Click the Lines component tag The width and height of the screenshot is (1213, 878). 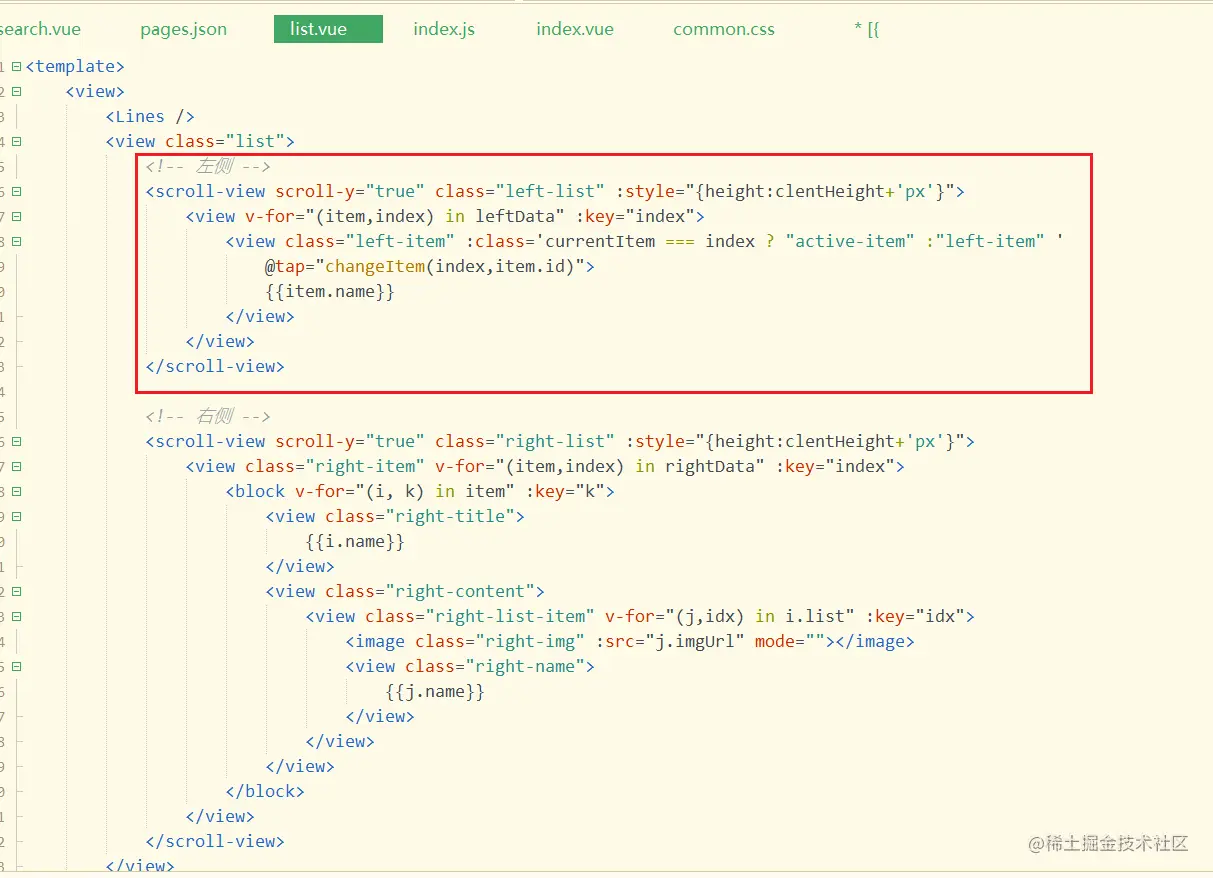coord(150,116)
